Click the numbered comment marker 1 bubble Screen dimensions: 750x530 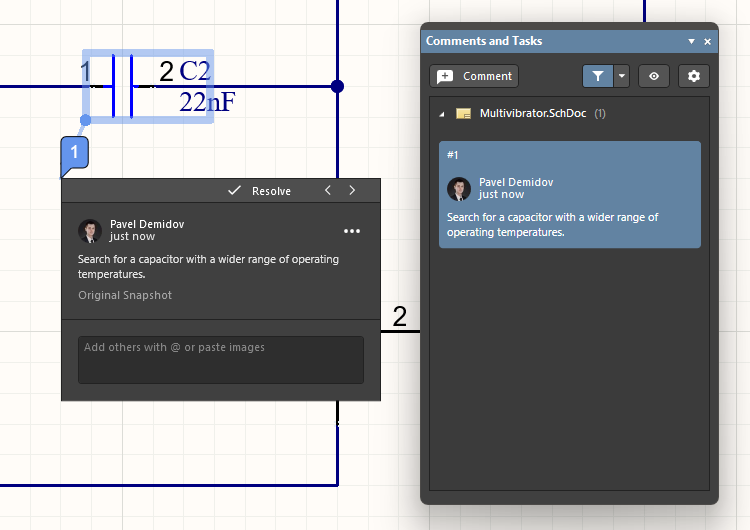click(x=75, y=153)
